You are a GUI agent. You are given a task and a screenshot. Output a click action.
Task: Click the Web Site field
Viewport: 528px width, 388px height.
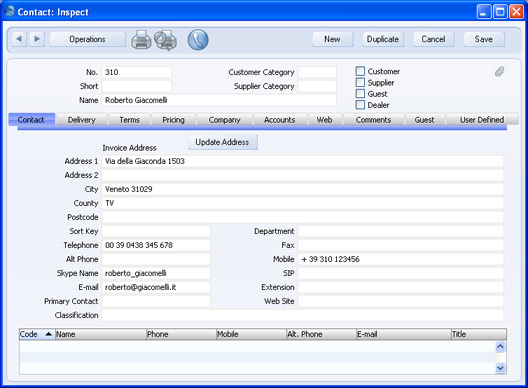tap(401, 301)
